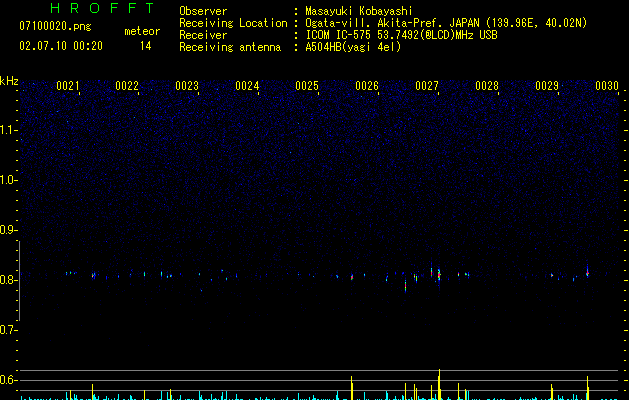The height and width of the screenshot is (400, 629).
Task: Click the Receiving Location label
Action: (233, 23)
